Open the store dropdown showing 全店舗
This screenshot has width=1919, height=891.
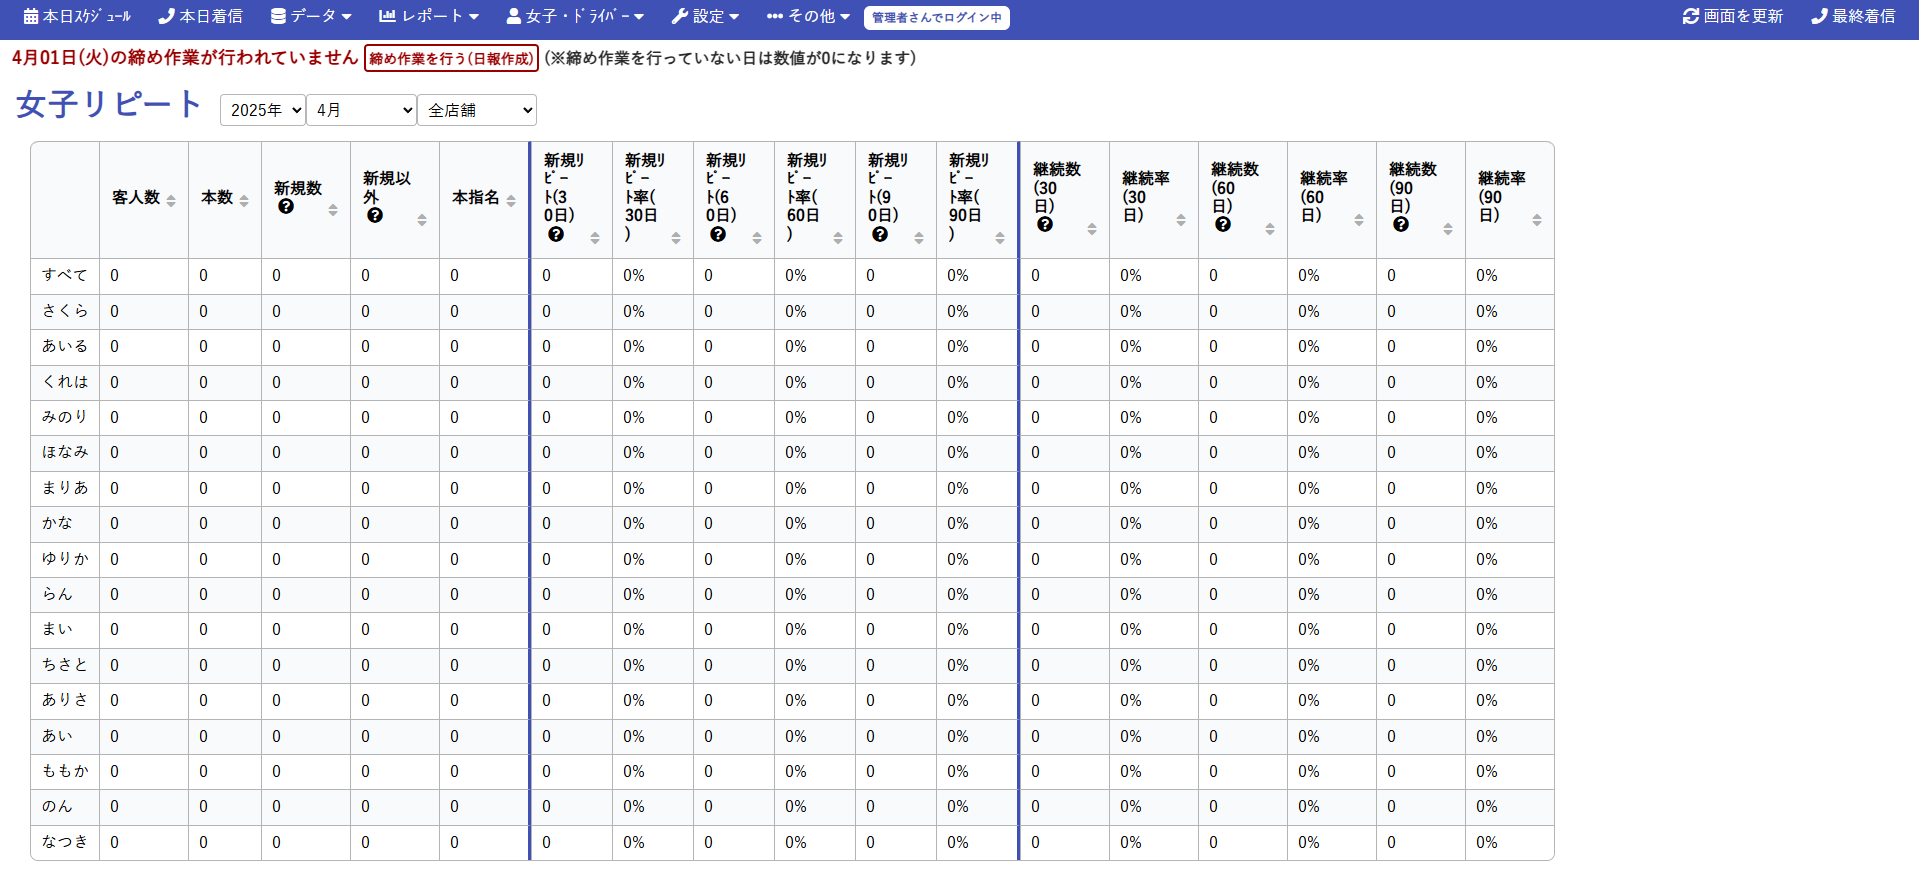tap(476, 110)
